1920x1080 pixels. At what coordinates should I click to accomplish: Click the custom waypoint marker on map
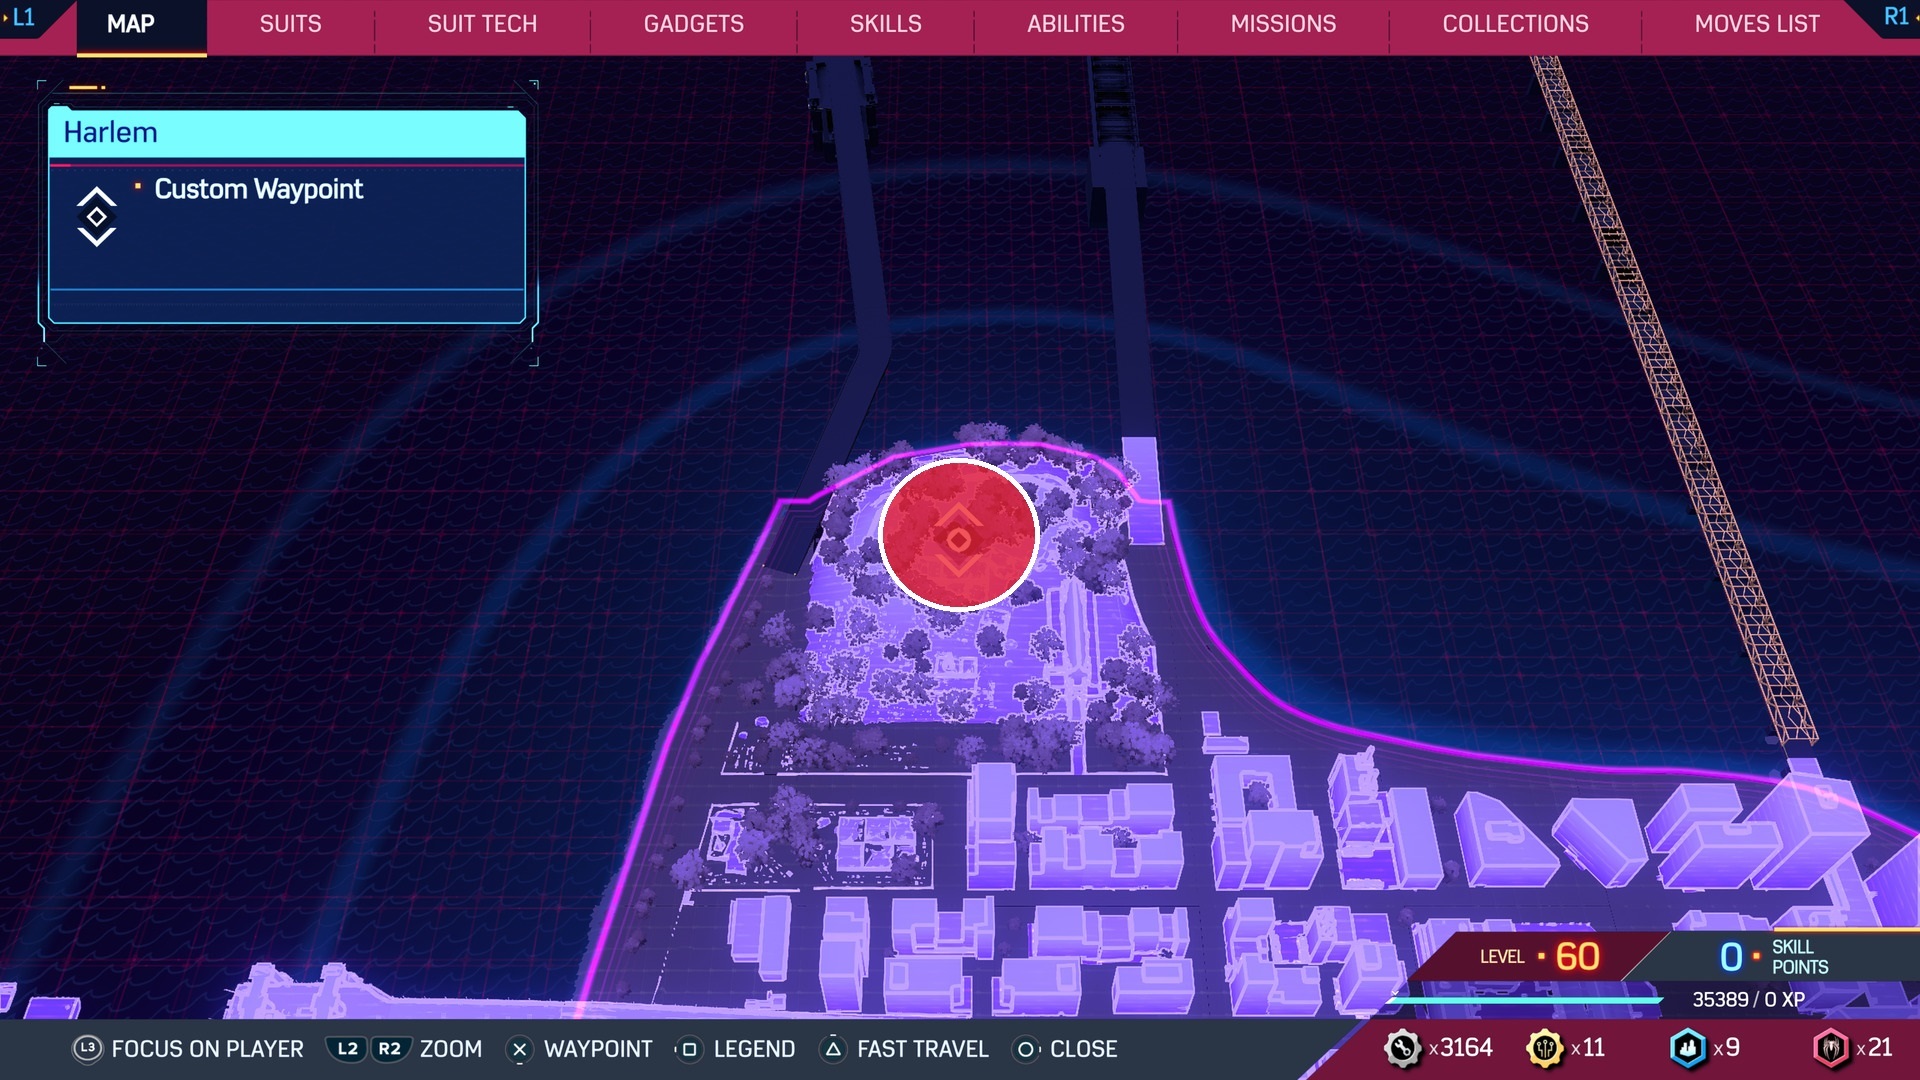click(958, 537)
